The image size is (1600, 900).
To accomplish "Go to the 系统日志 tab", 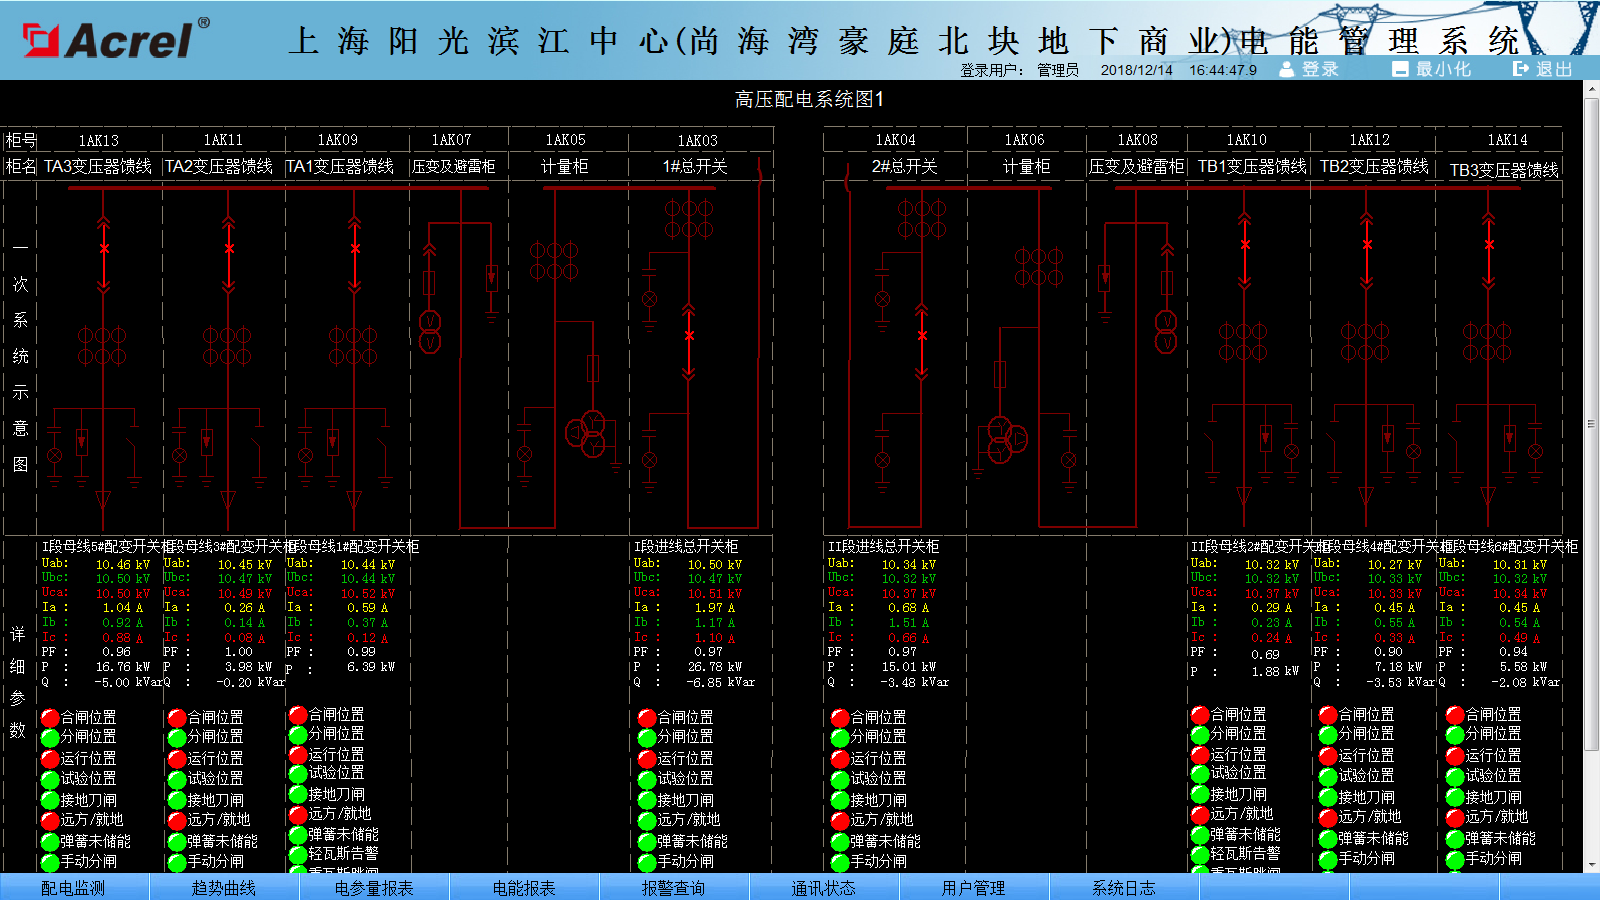I will tap(1123, 888).
